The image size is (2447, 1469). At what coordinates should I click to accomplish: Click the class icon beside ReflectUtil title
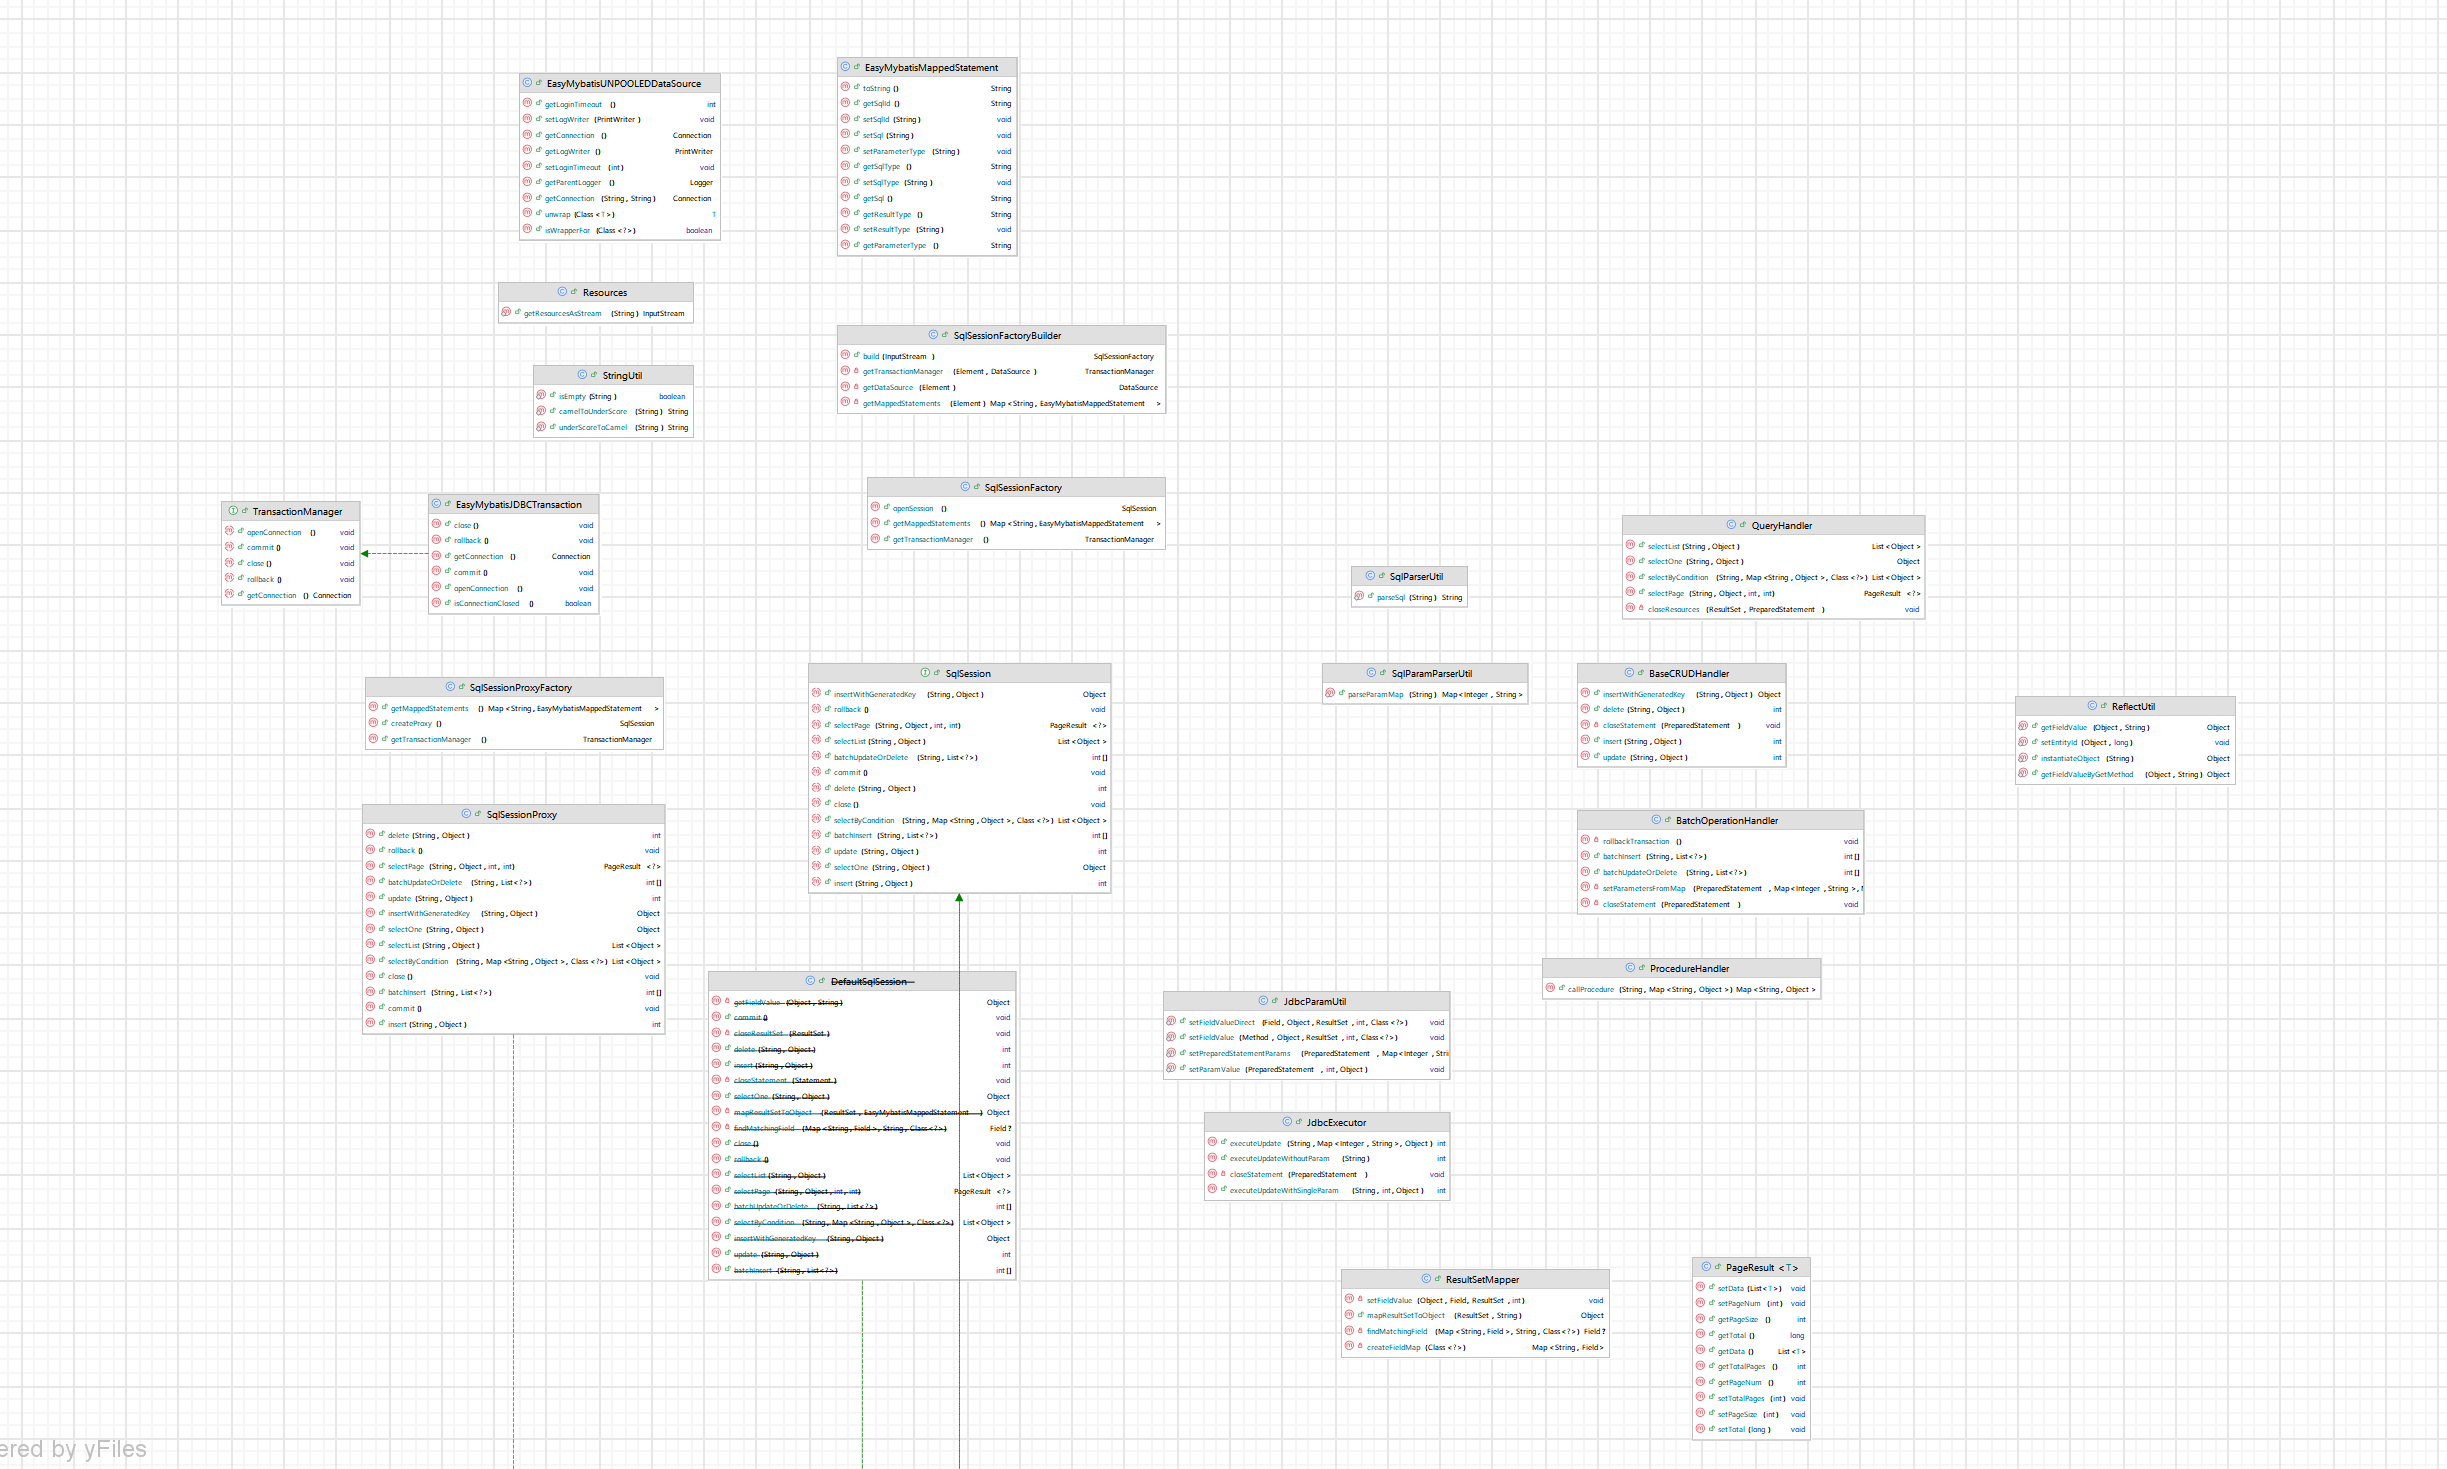[x=2092, y=706]
